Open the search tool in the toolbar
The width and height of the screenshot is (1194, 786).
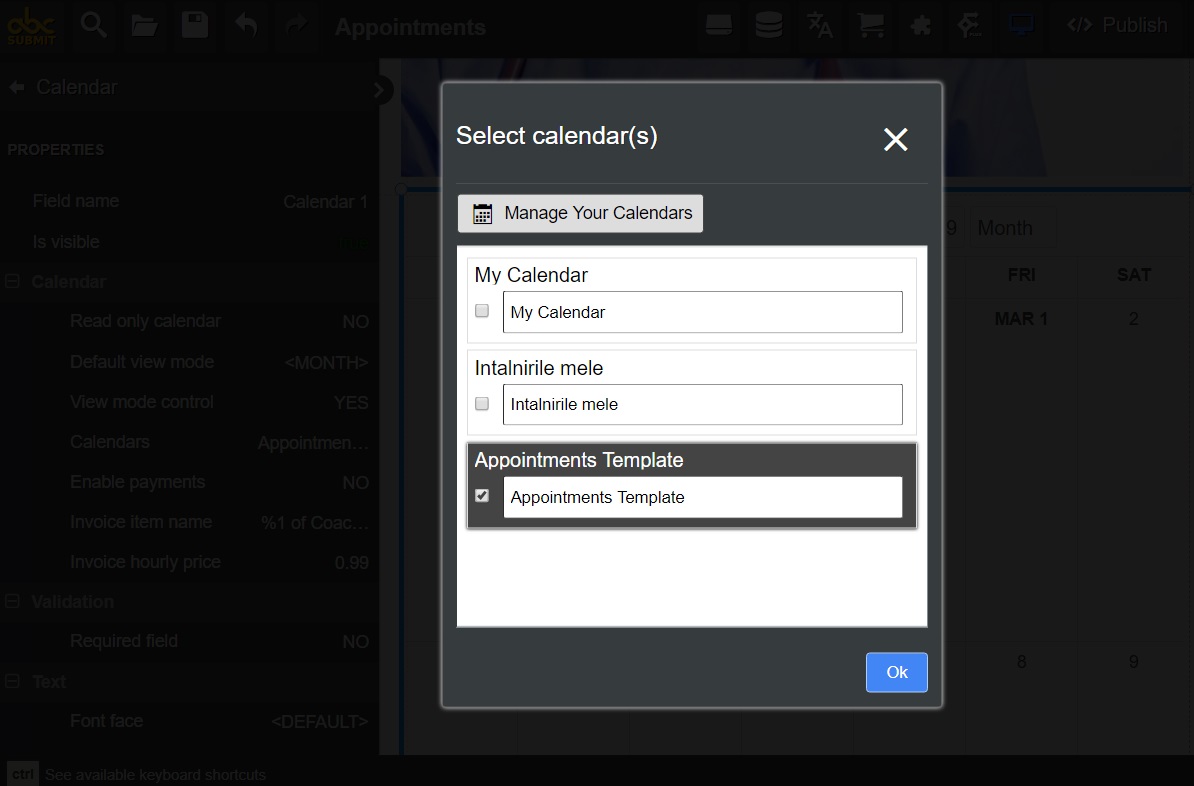[93, 27]
